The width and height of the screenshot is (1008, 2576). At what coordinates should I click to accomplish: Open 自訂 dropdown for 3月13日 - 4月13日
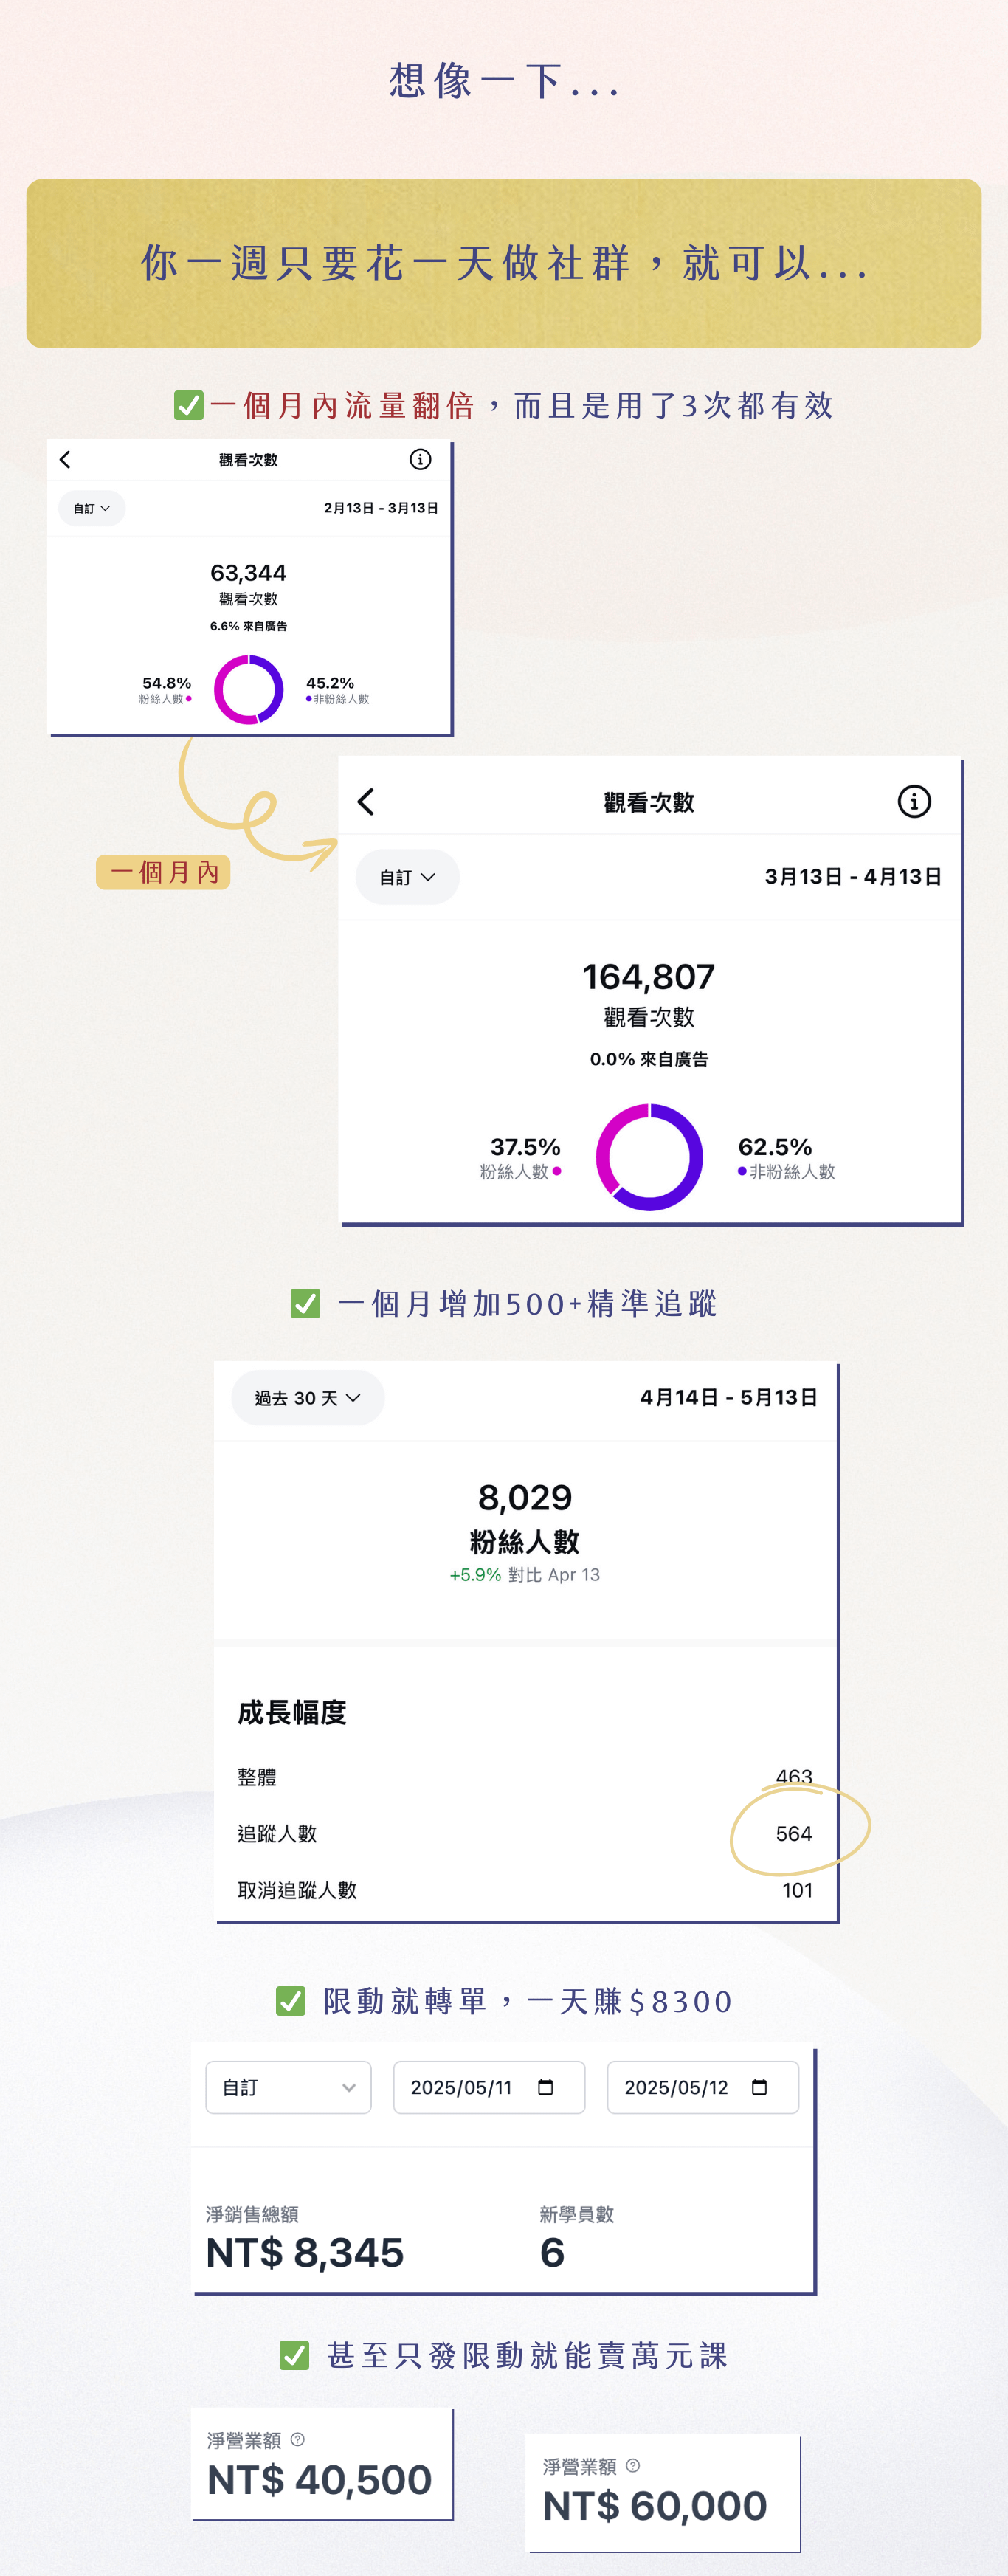click(x=407, y=877)
